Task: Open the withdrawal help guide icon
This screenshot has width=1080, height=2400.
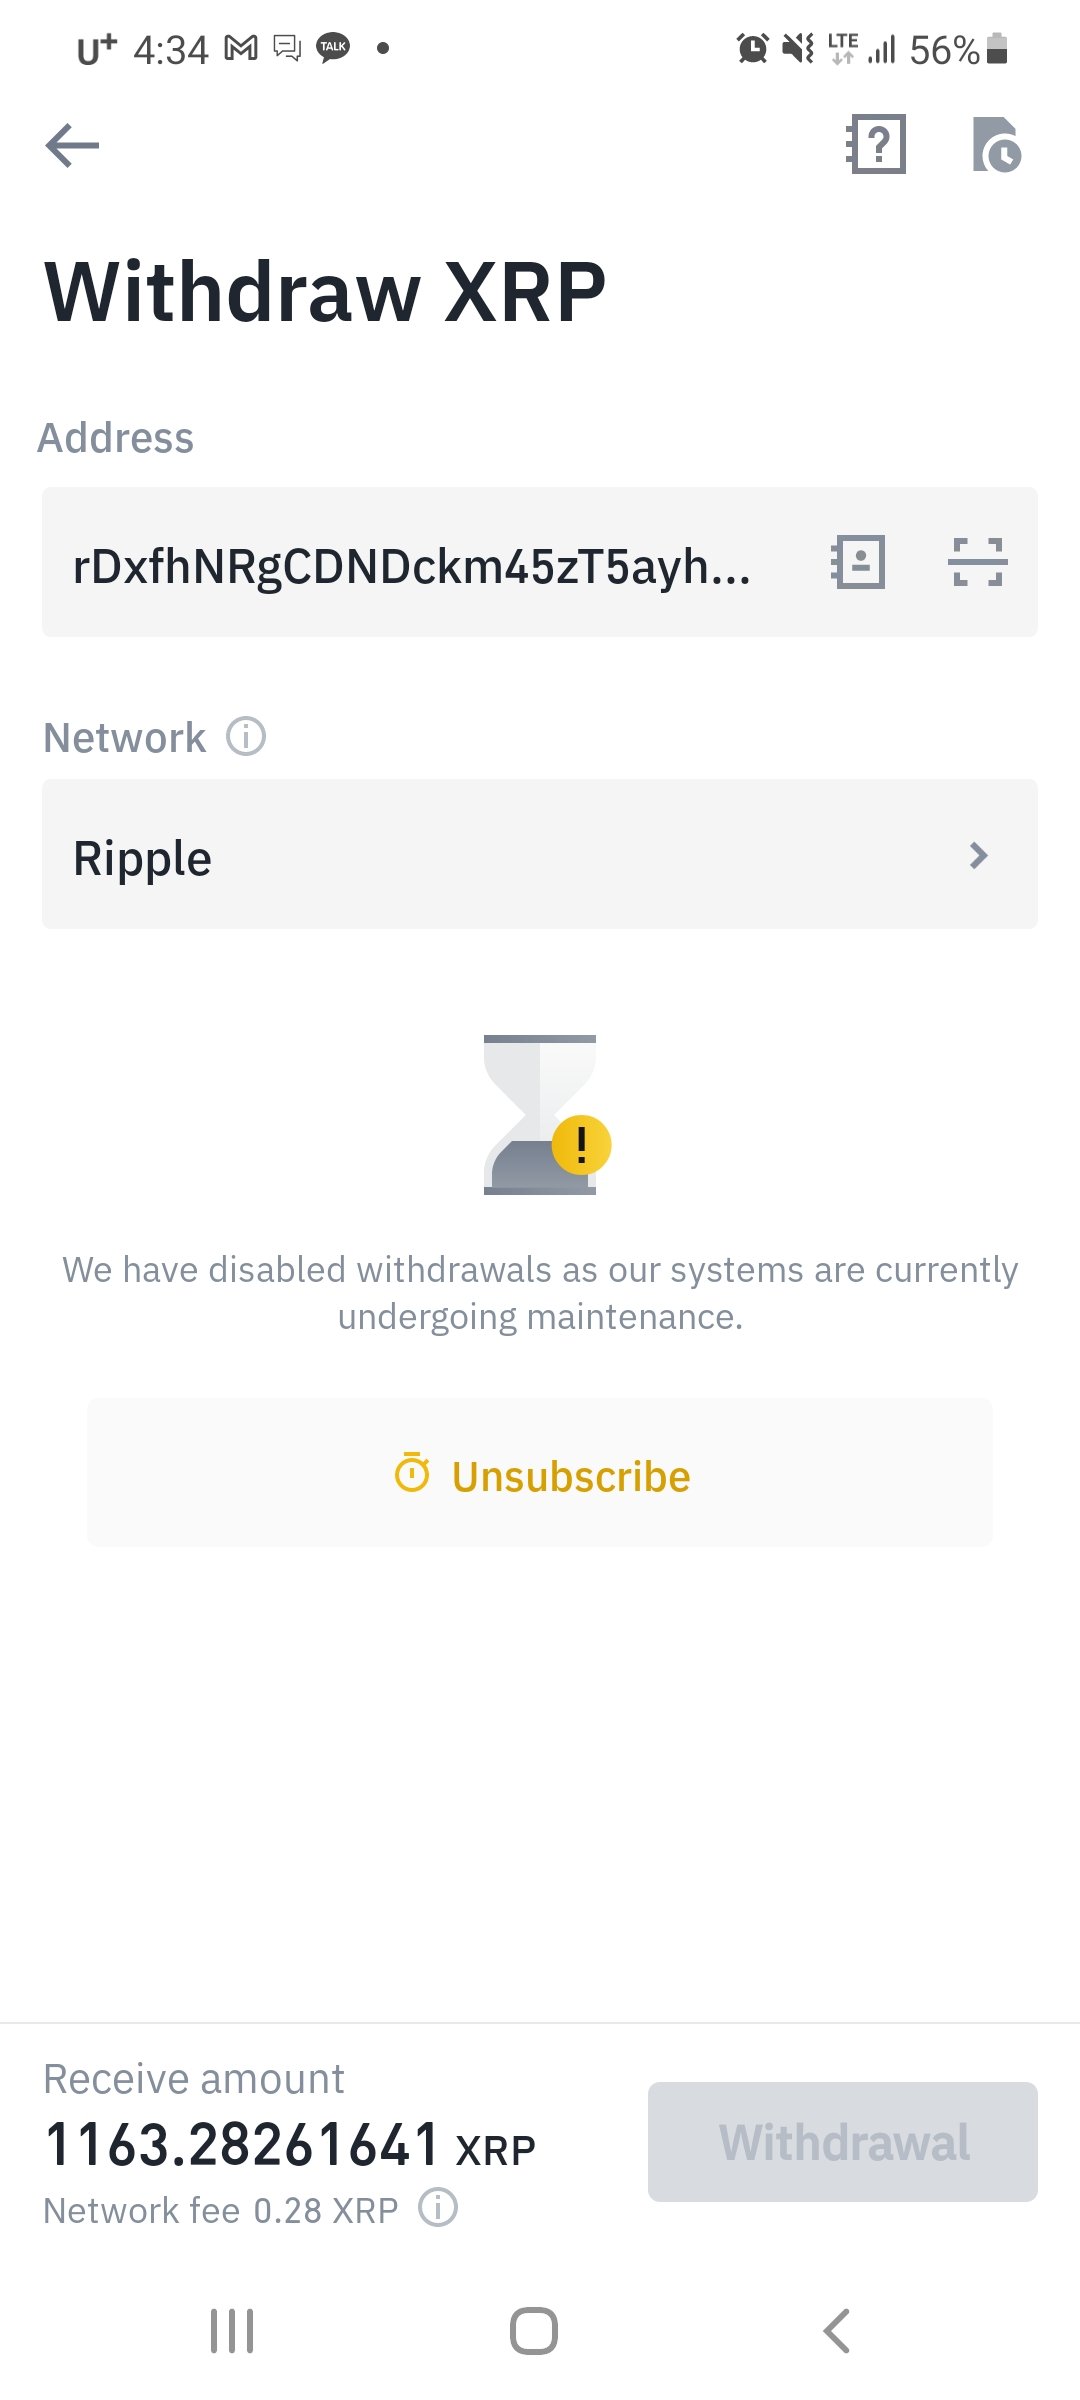Action: pyautogui.click(x=877, y=145)
